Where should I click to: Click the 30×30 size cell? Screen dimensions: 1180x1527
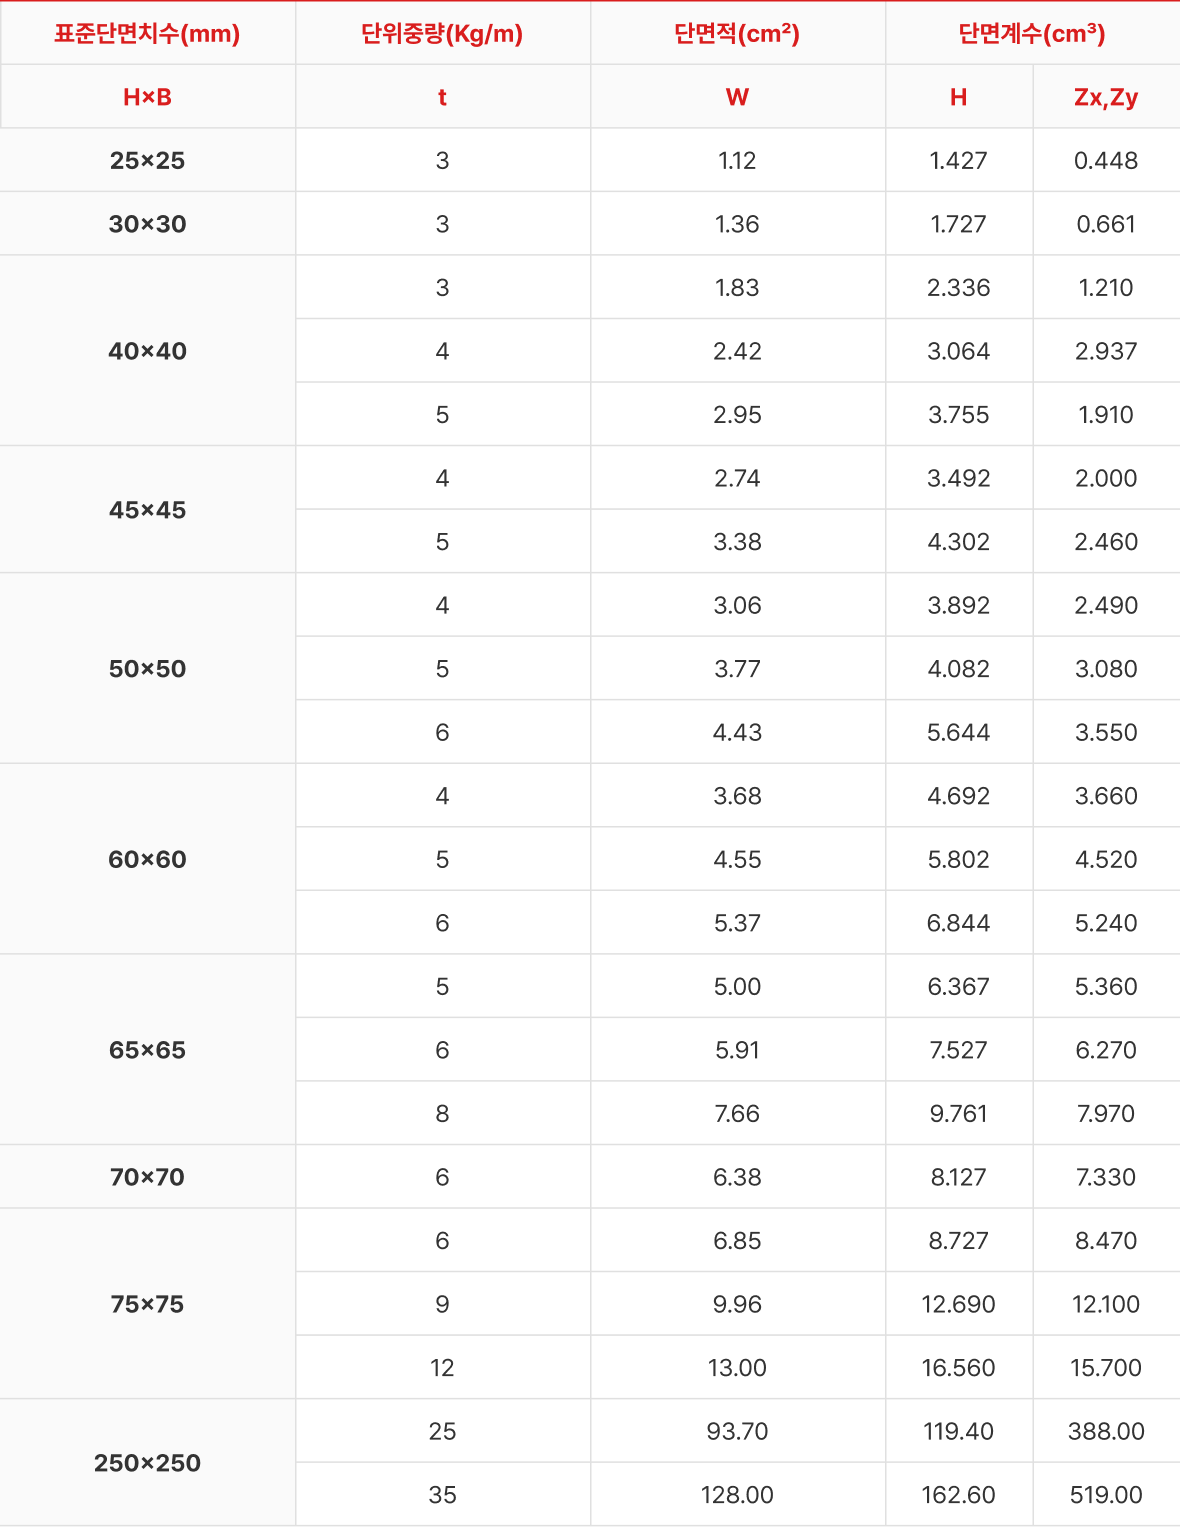147,224
